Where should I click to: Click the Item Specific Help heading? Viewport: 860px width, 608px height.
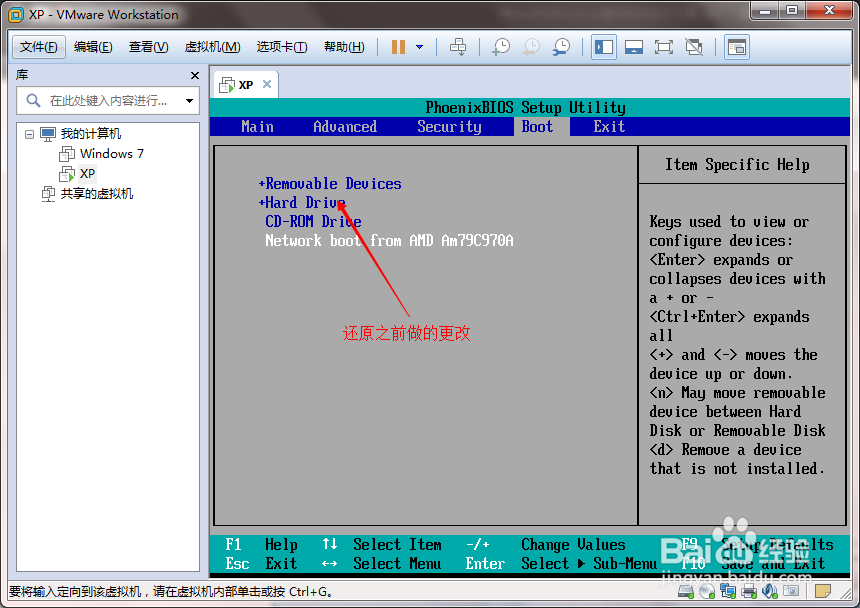[737, 164]
